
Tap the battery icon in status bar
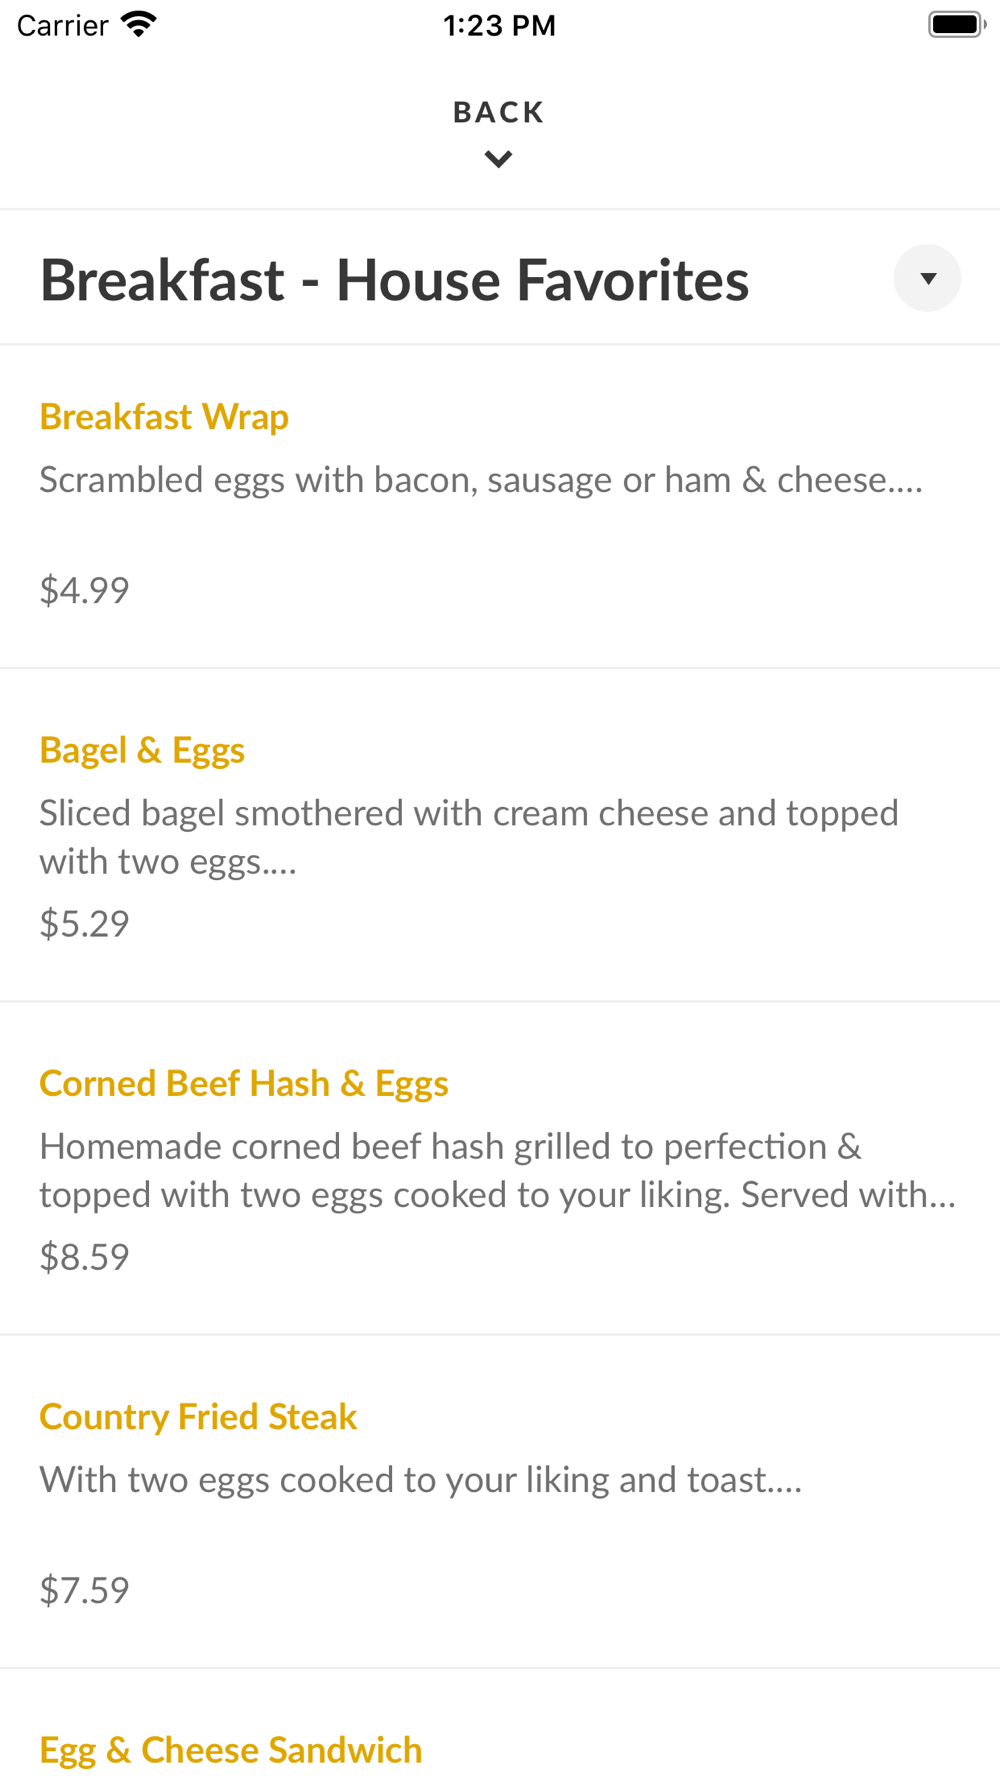[x=956, y=25]
